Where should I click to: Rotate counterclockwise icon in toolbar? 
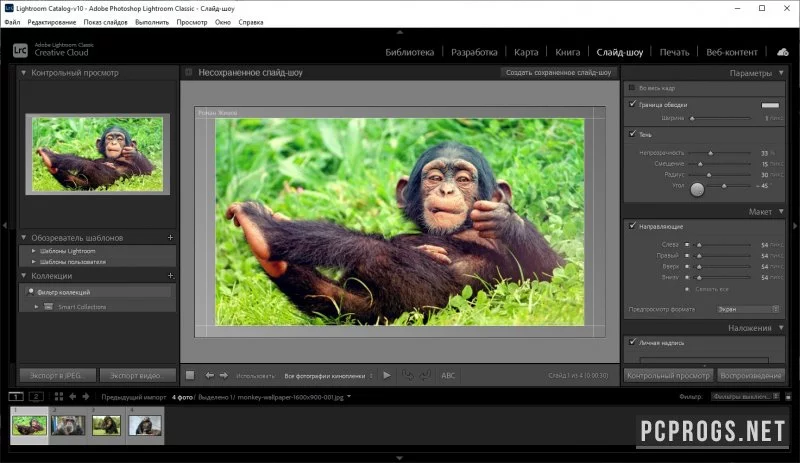(408, 375)
